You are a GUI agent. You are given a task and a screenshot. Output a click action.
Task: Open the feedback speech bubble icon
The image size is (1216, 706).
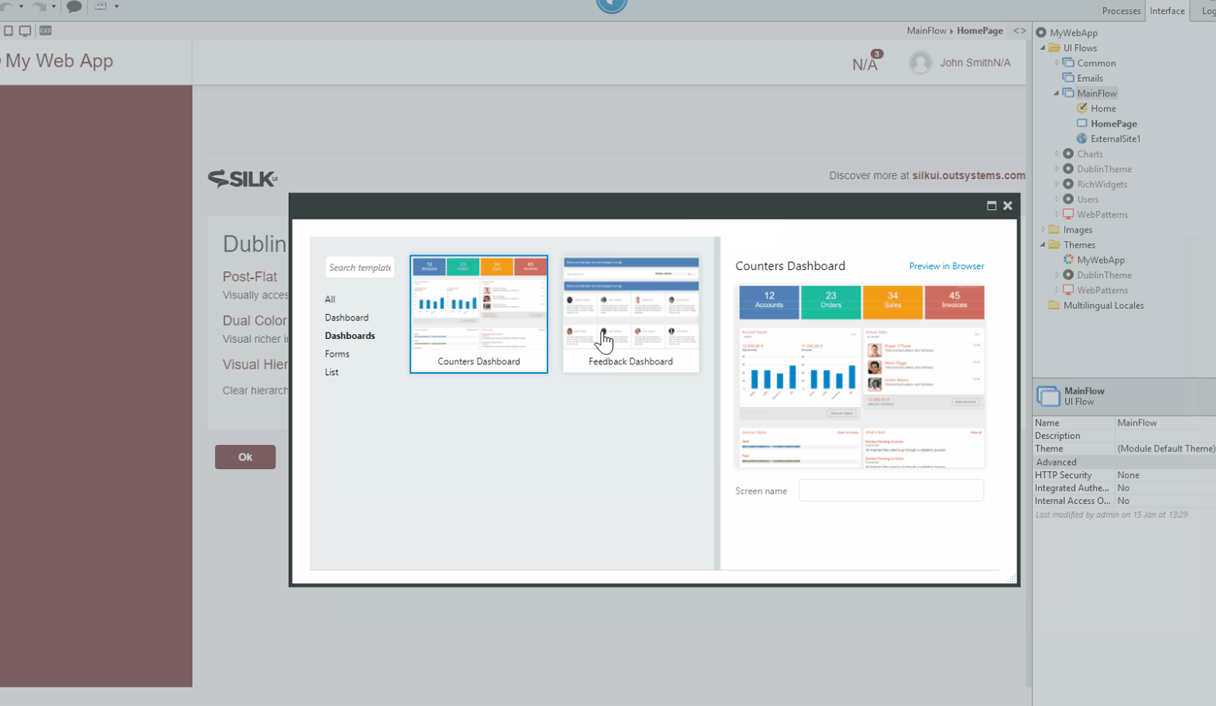coord(74,7)
